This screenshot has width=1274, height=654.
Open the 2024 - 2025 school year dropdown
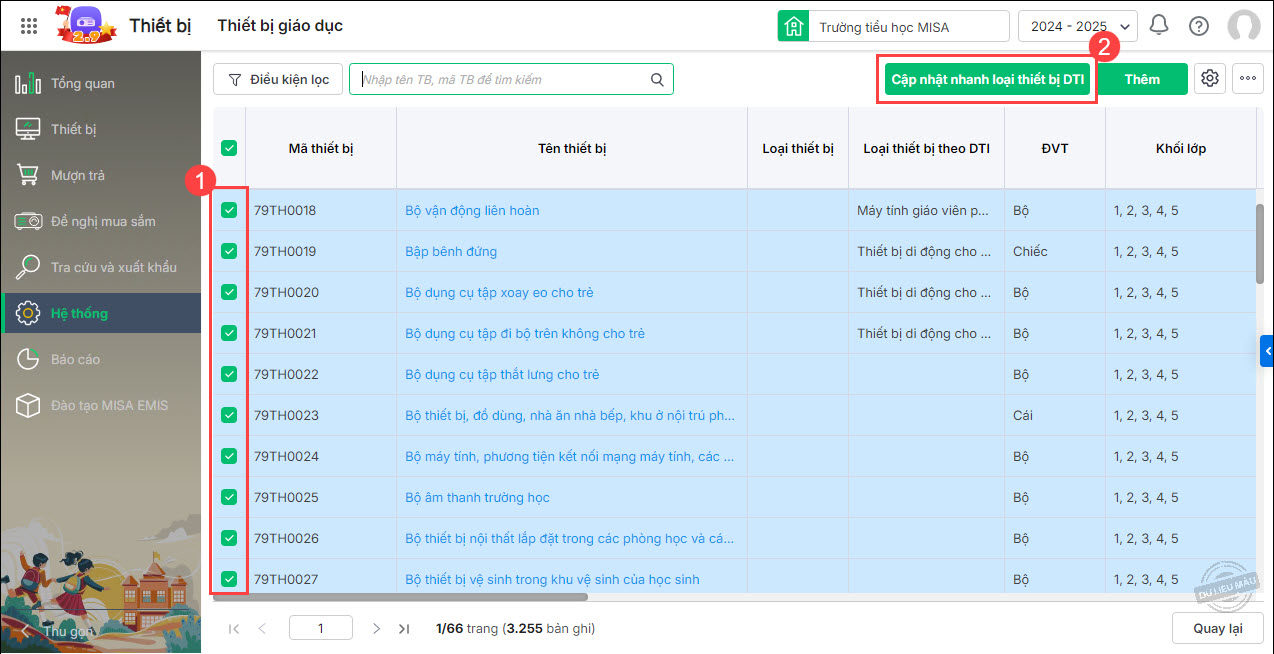point(1077,27)
